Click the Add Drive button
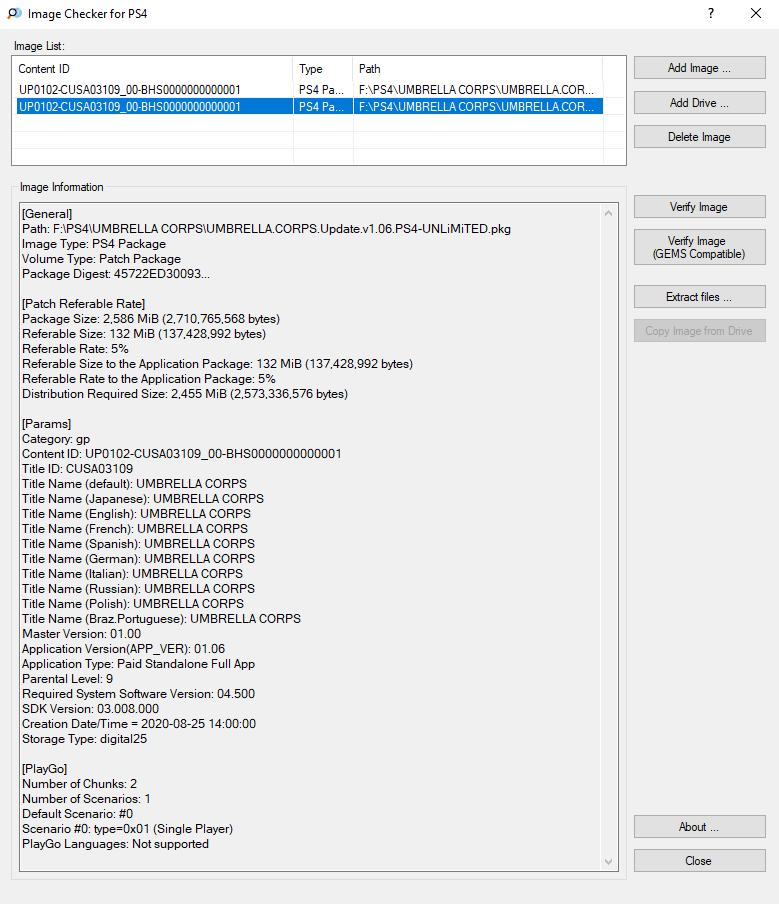The image size is (779, 904). pos(699,103)
